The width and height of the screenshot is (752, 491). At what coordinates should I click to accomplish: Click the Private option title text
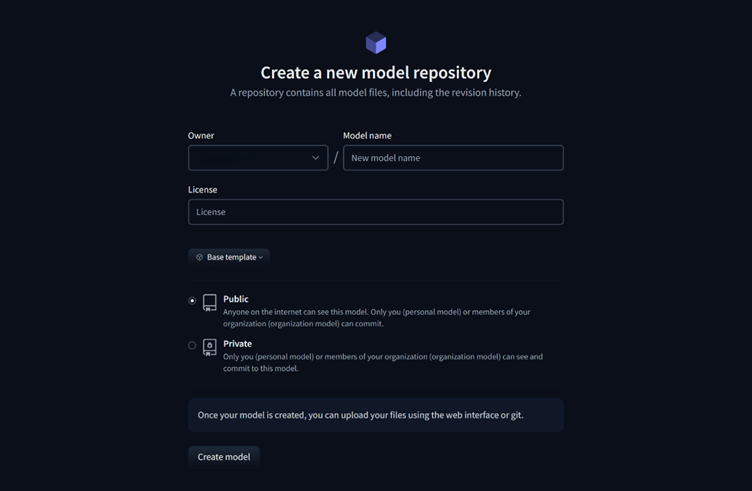click(x=237, y=343)
